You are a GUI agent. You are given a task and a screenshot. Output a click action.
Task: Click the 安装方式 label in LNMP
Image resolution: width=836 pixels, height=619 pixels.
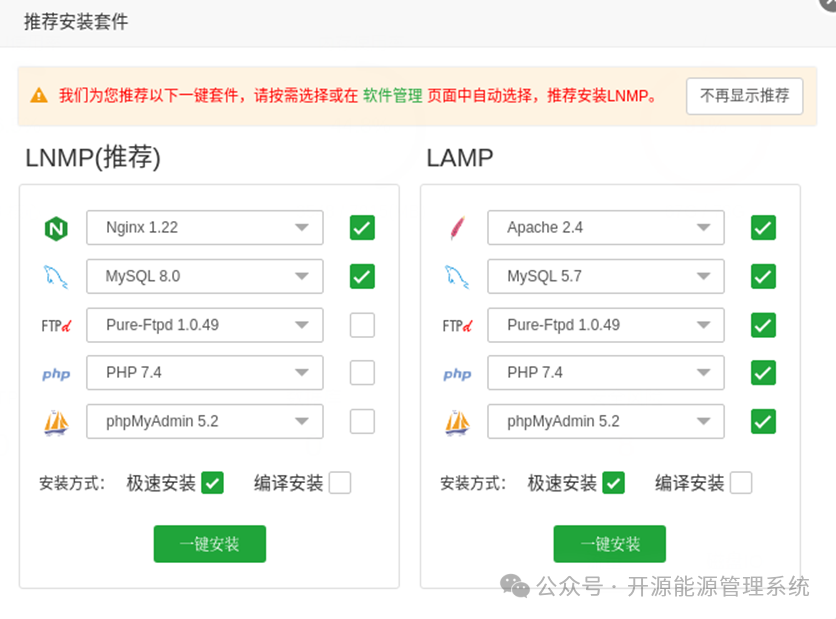[x=72, y=484]
